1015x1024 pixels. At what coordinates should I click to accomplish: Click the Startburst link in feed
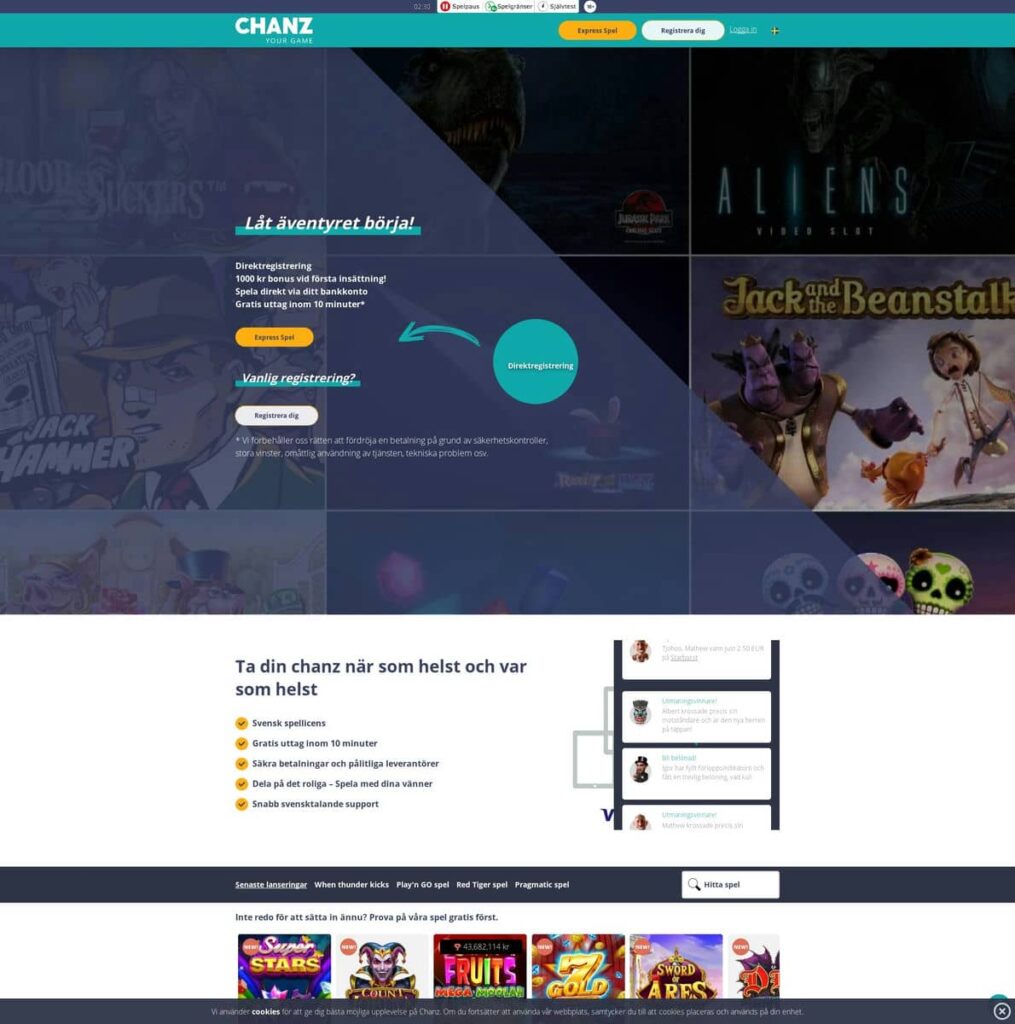point(684,658)
